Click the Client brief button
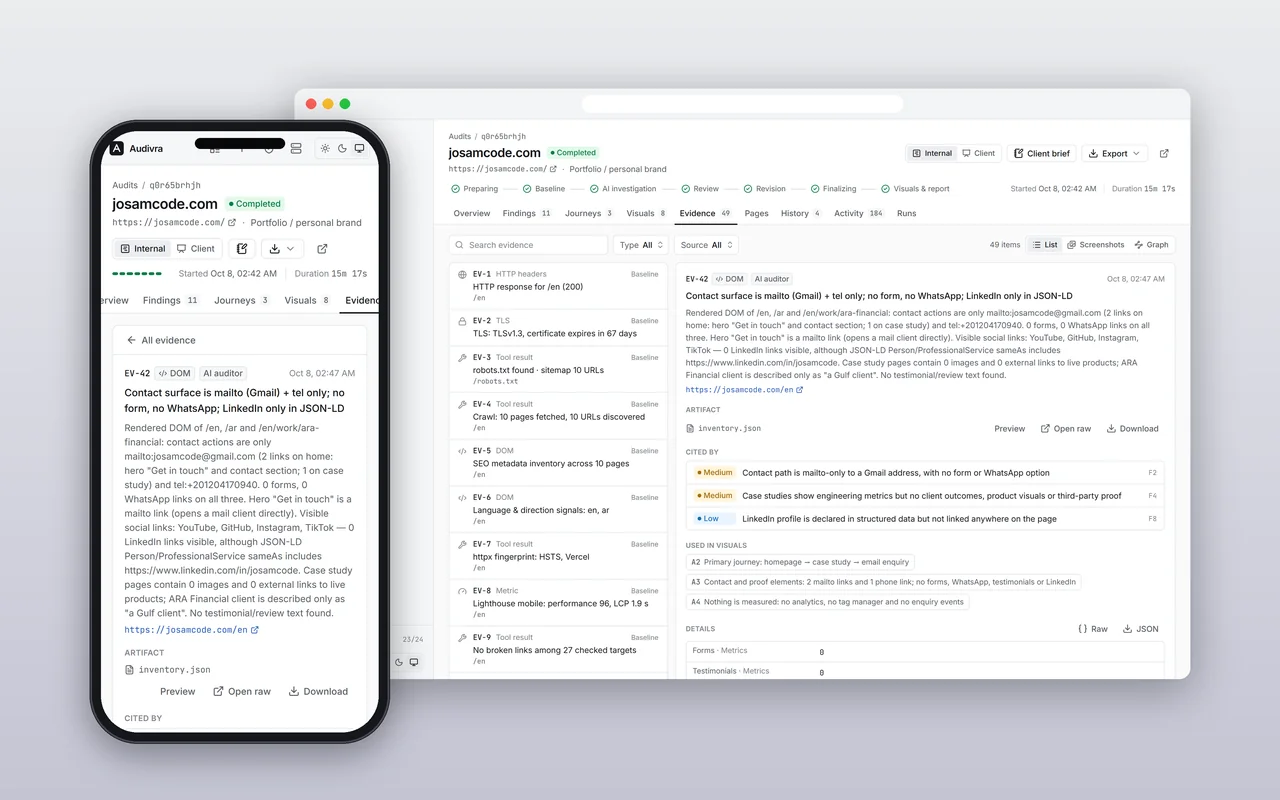Screen dimensions: 1280x800 click(x=1041, y=153)
